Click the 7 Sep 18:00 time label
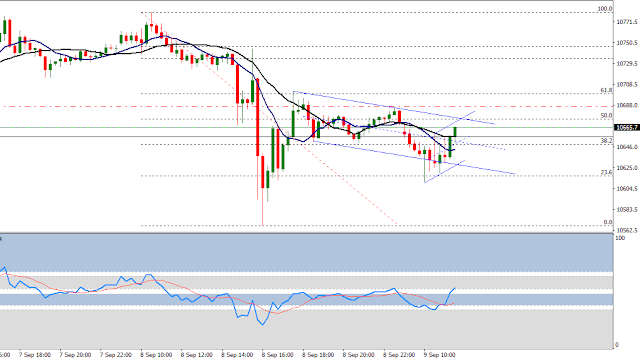Screen dimensions: 640x362 35,355
